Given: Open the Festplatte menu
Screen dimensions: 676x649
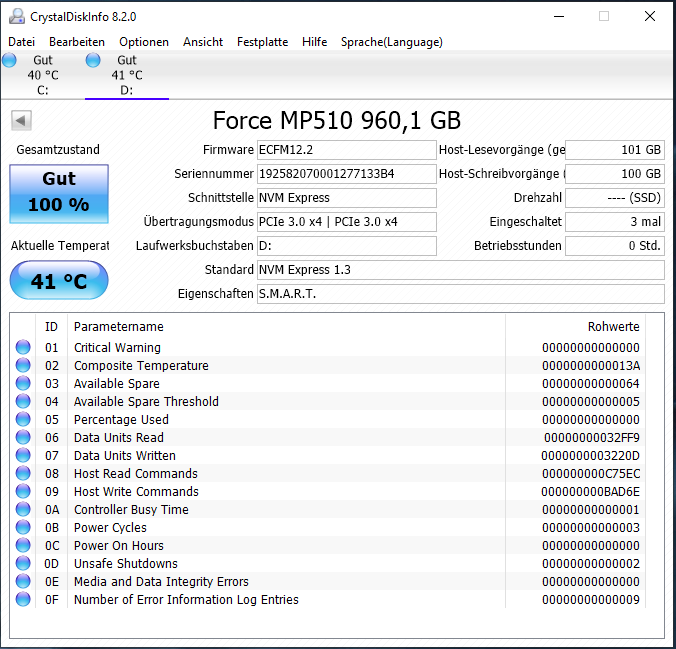Looking at the screenshot, I should tap(262, 42).
